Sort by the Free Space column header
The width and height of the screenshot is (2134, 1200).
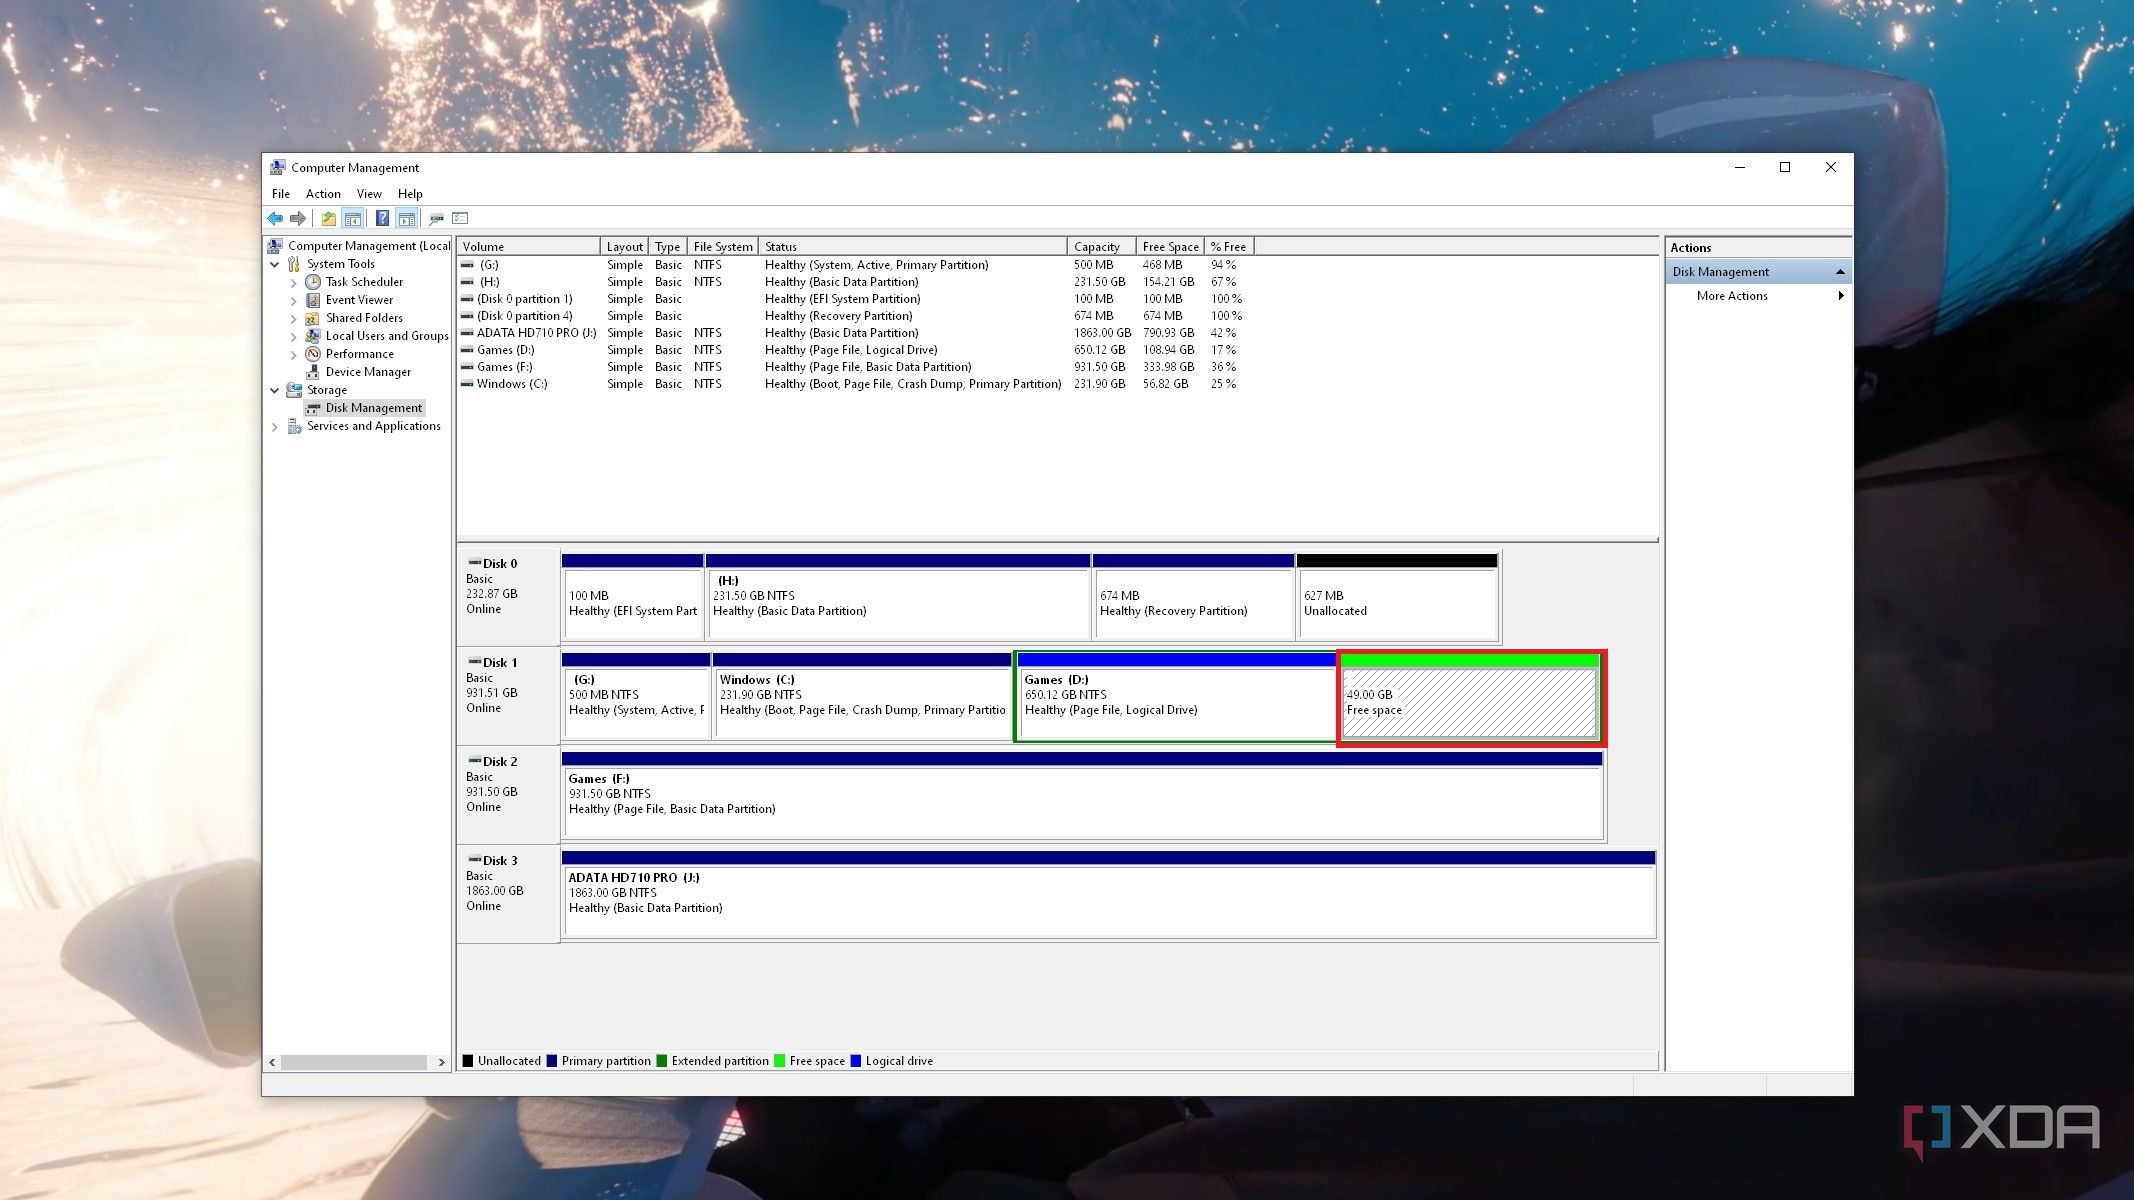1170,247
